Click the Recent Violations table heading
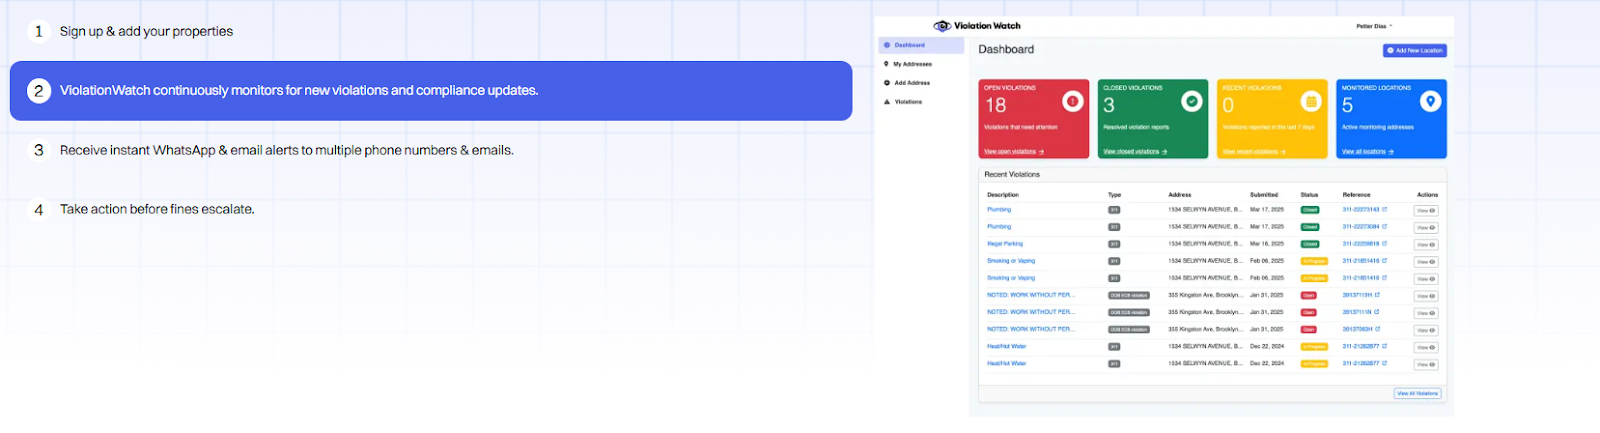Screen dimensions: 1600x433 [x=1012, y=174]
